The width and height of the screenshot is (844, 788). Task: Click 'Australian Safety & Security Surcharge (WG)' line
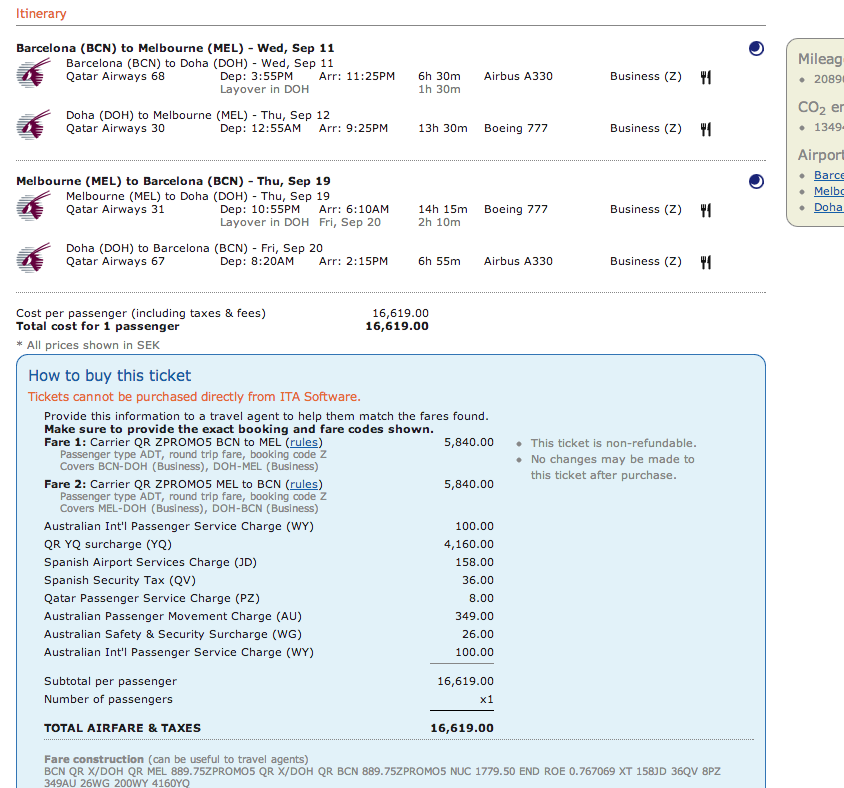(173, 634)
